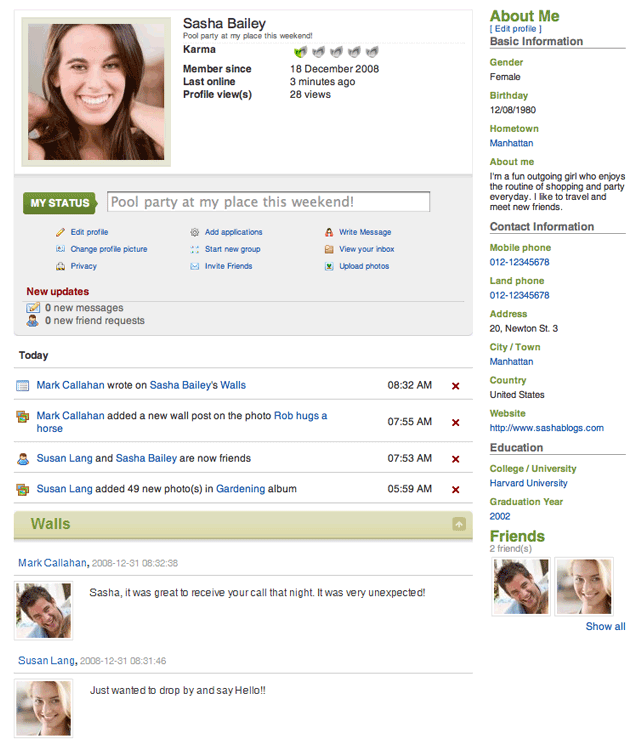Delete the Gardening album activity entry
The image size is (640, 745).
(x=456, y=490)
